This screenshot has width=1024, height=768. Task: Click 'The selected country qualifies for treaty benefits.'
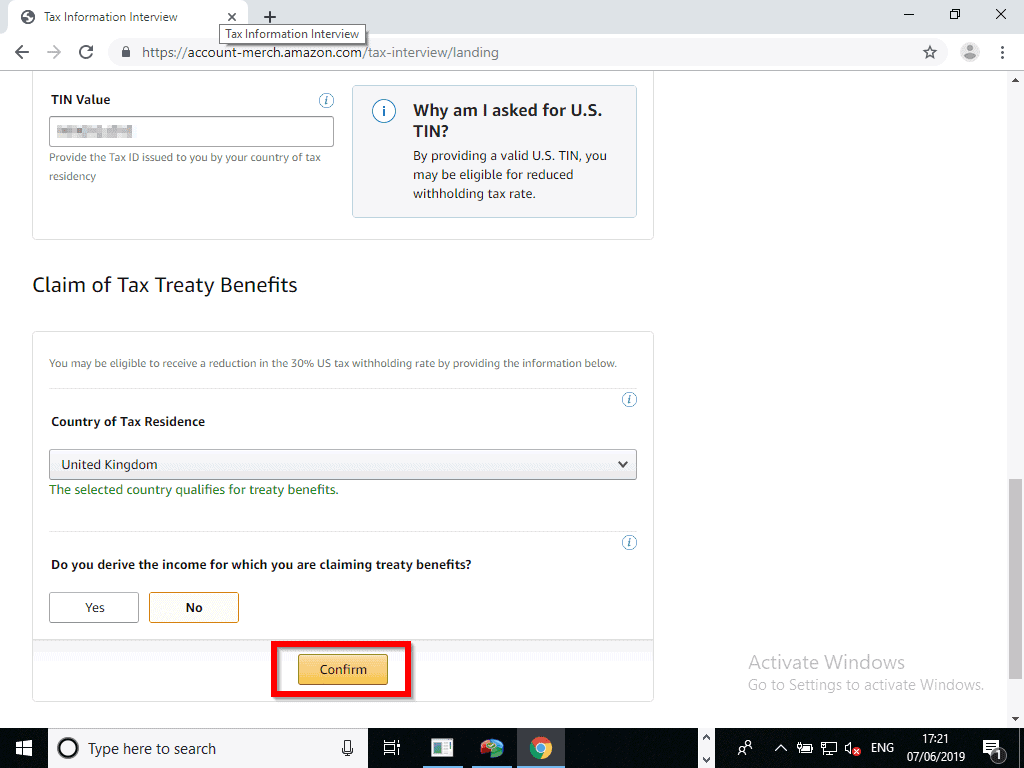point(194,490)
